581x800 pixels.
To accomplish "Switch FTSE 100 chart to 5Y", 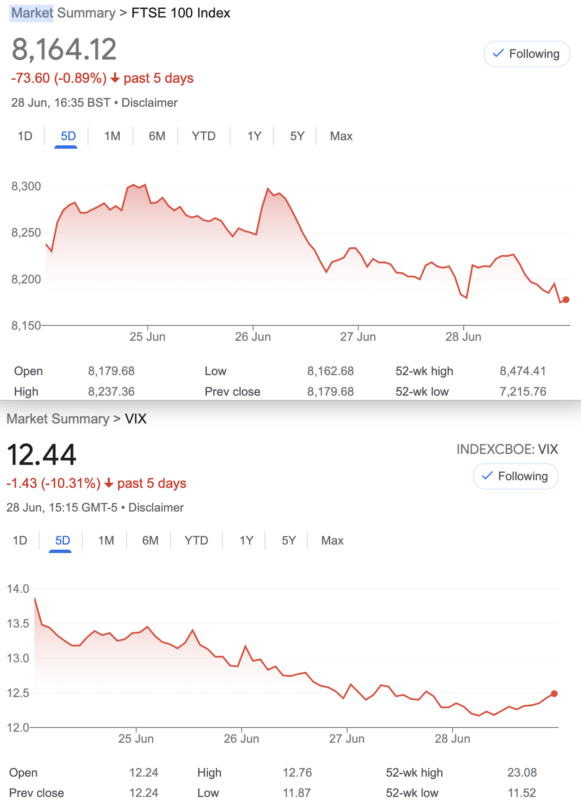I will pos(297,136).
